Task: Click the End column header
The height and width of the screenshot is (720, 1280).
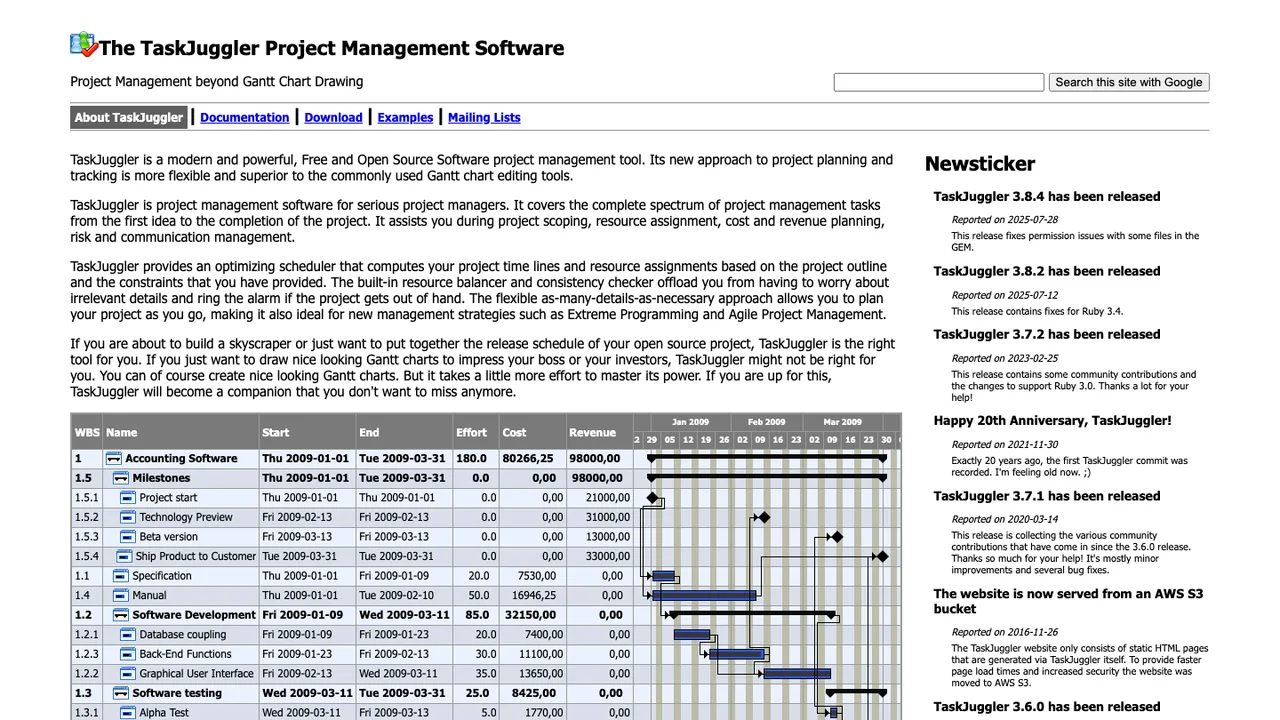Action: [x=404, y=432]
